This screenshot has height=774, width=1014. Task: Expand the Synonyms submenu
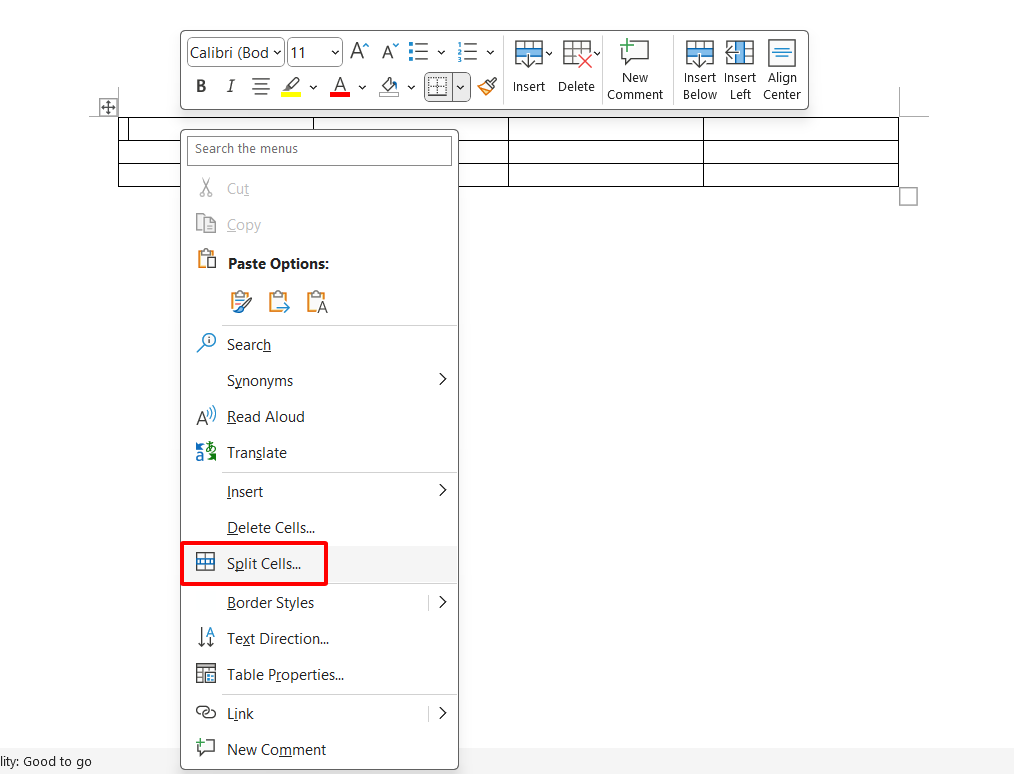[442, 380]
